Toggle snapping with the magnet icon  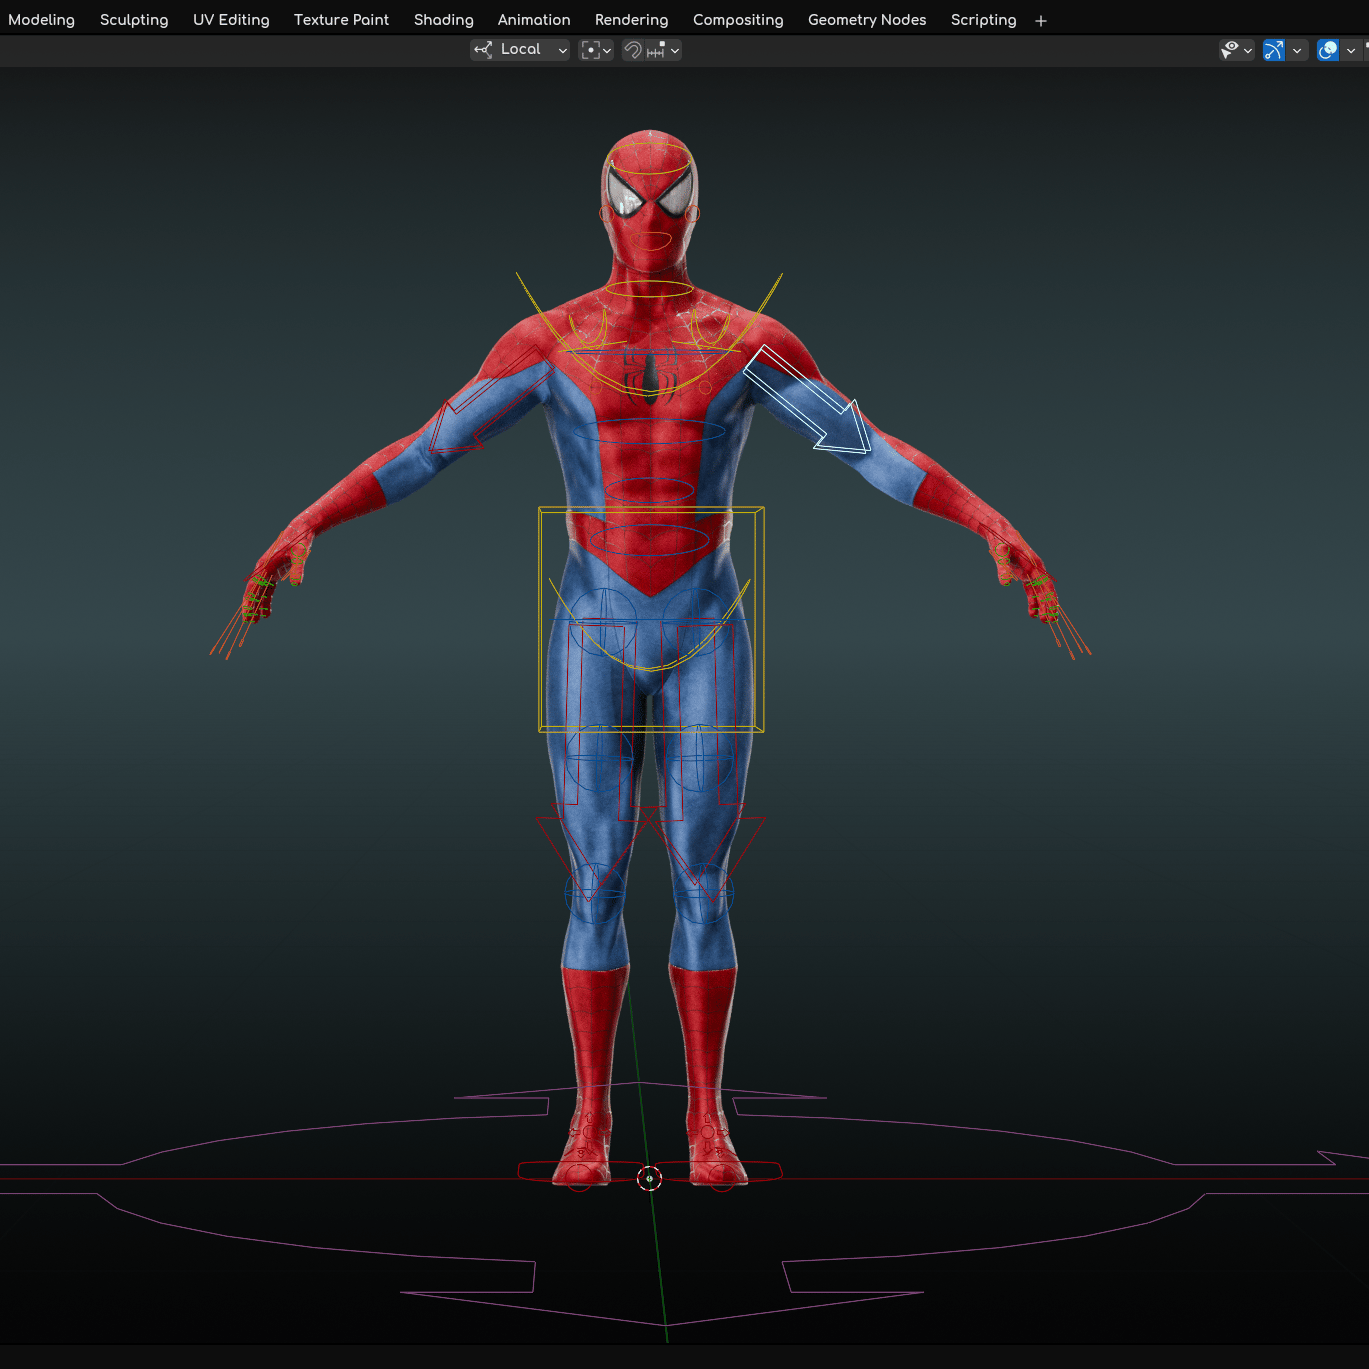tap(632, 50)
